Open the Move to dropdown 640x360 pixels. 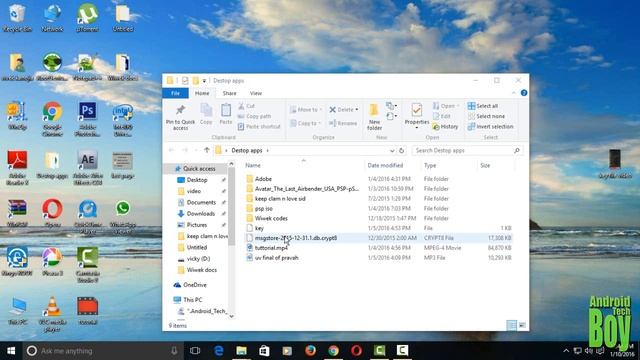(306, 109)
